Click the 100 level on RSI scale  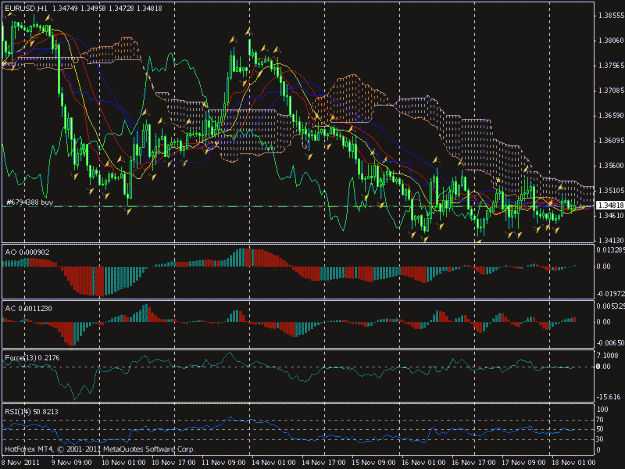click(603, 410)
